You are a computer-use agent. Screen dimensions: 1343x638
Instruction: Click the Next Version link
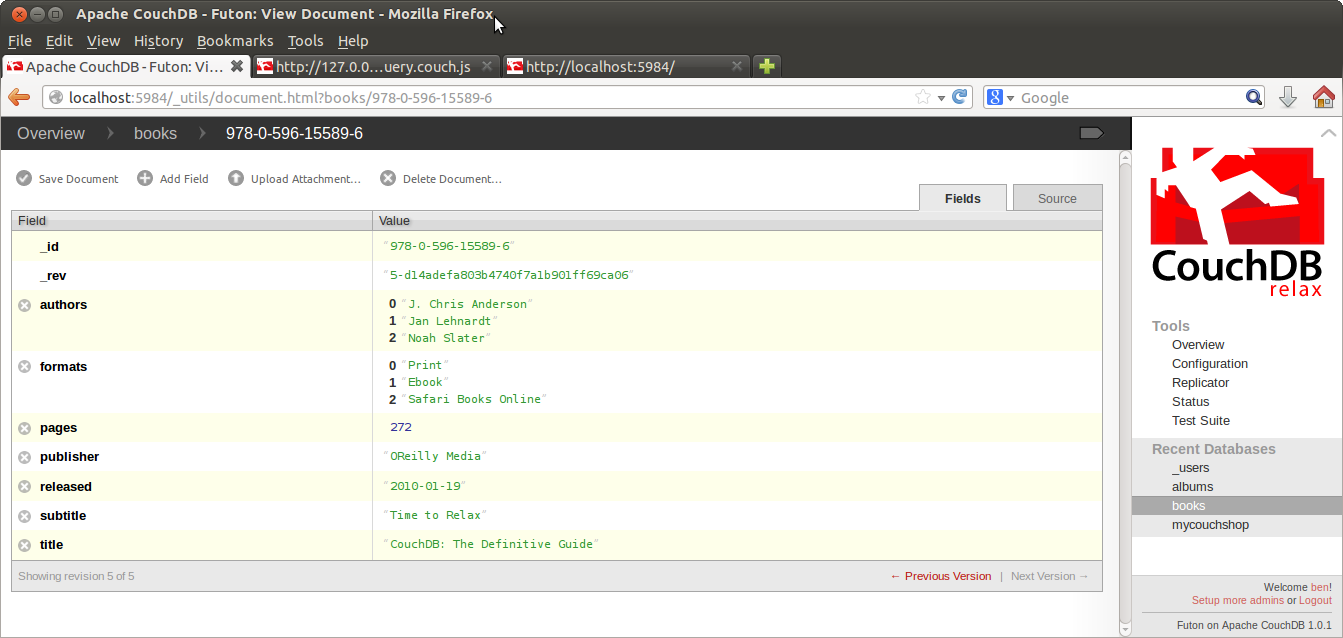[1050, 576]
